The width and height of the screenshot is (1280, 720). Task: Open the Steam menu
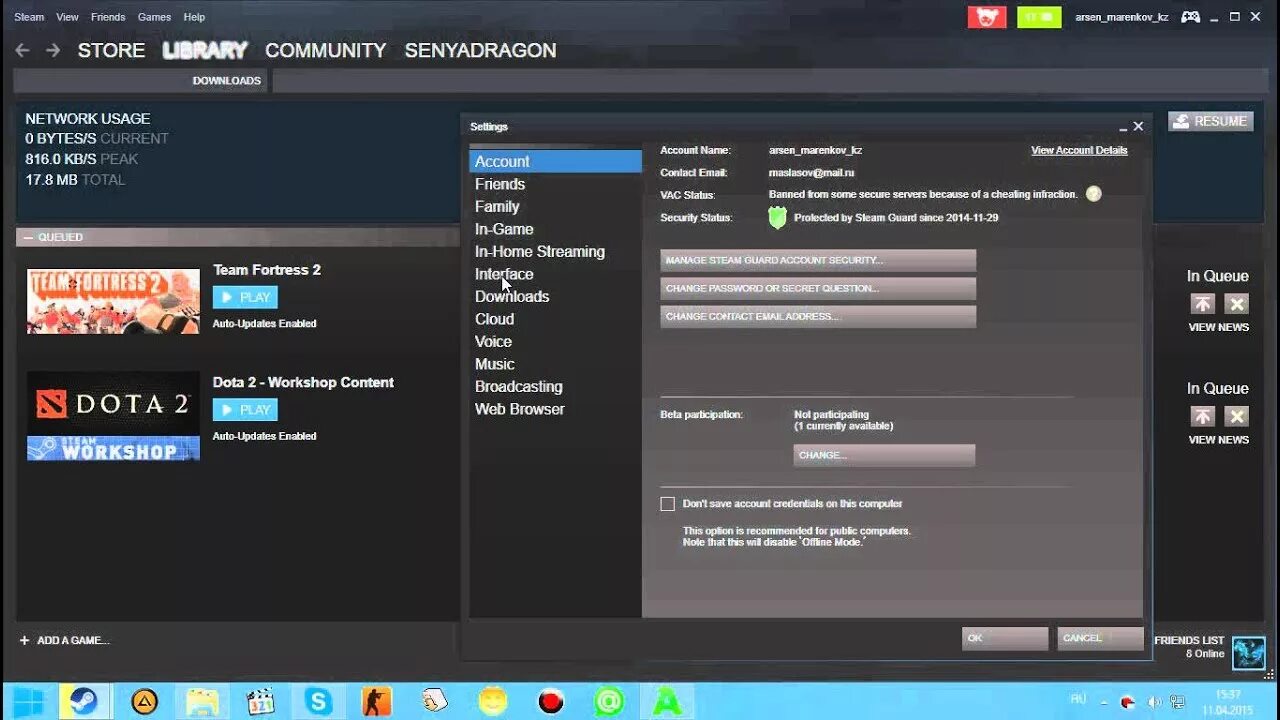click(x=29, y=17)
